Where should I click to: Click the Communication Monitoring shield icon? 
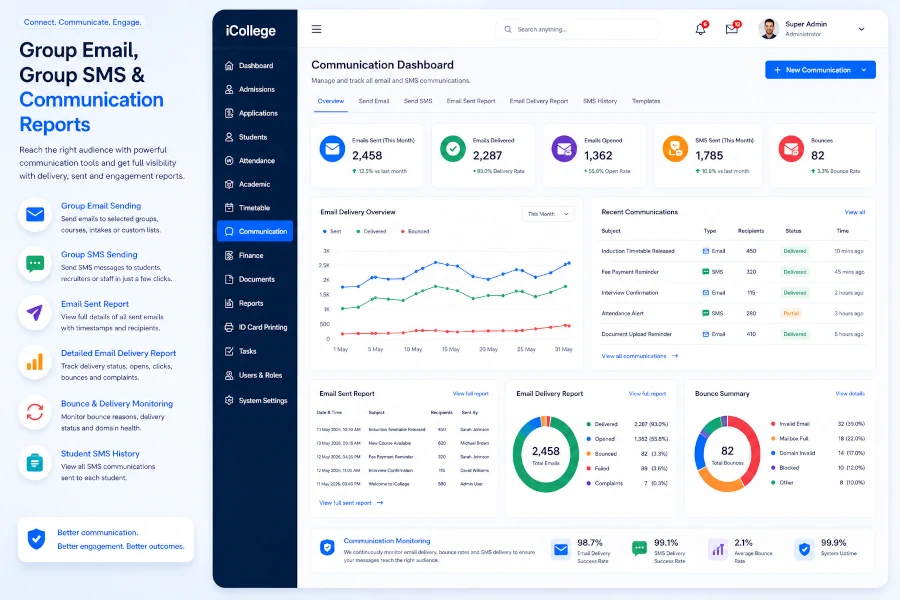[x=327, y=547]
